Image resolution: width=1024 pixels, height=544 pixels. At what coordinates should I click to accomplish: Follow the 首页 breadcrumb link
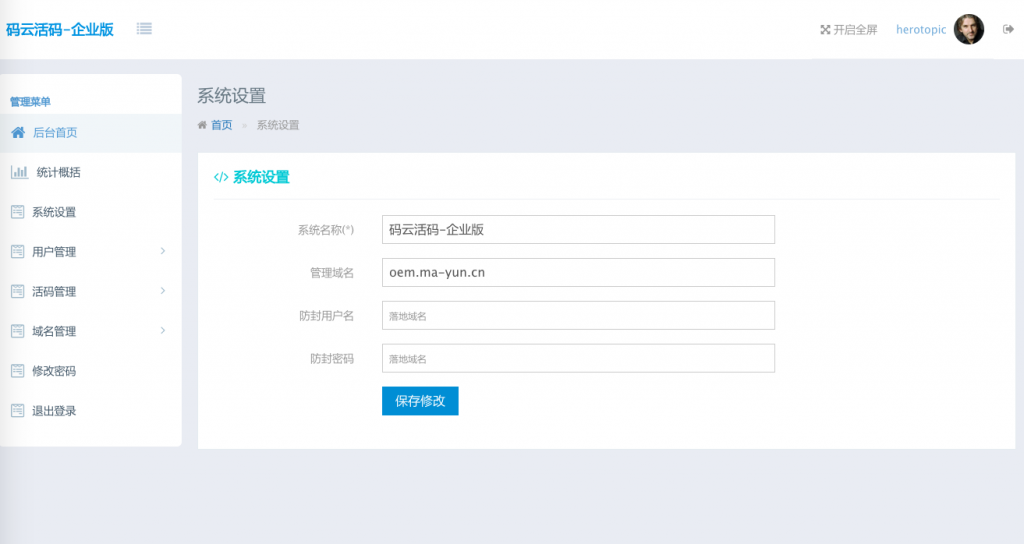[221, 125]
